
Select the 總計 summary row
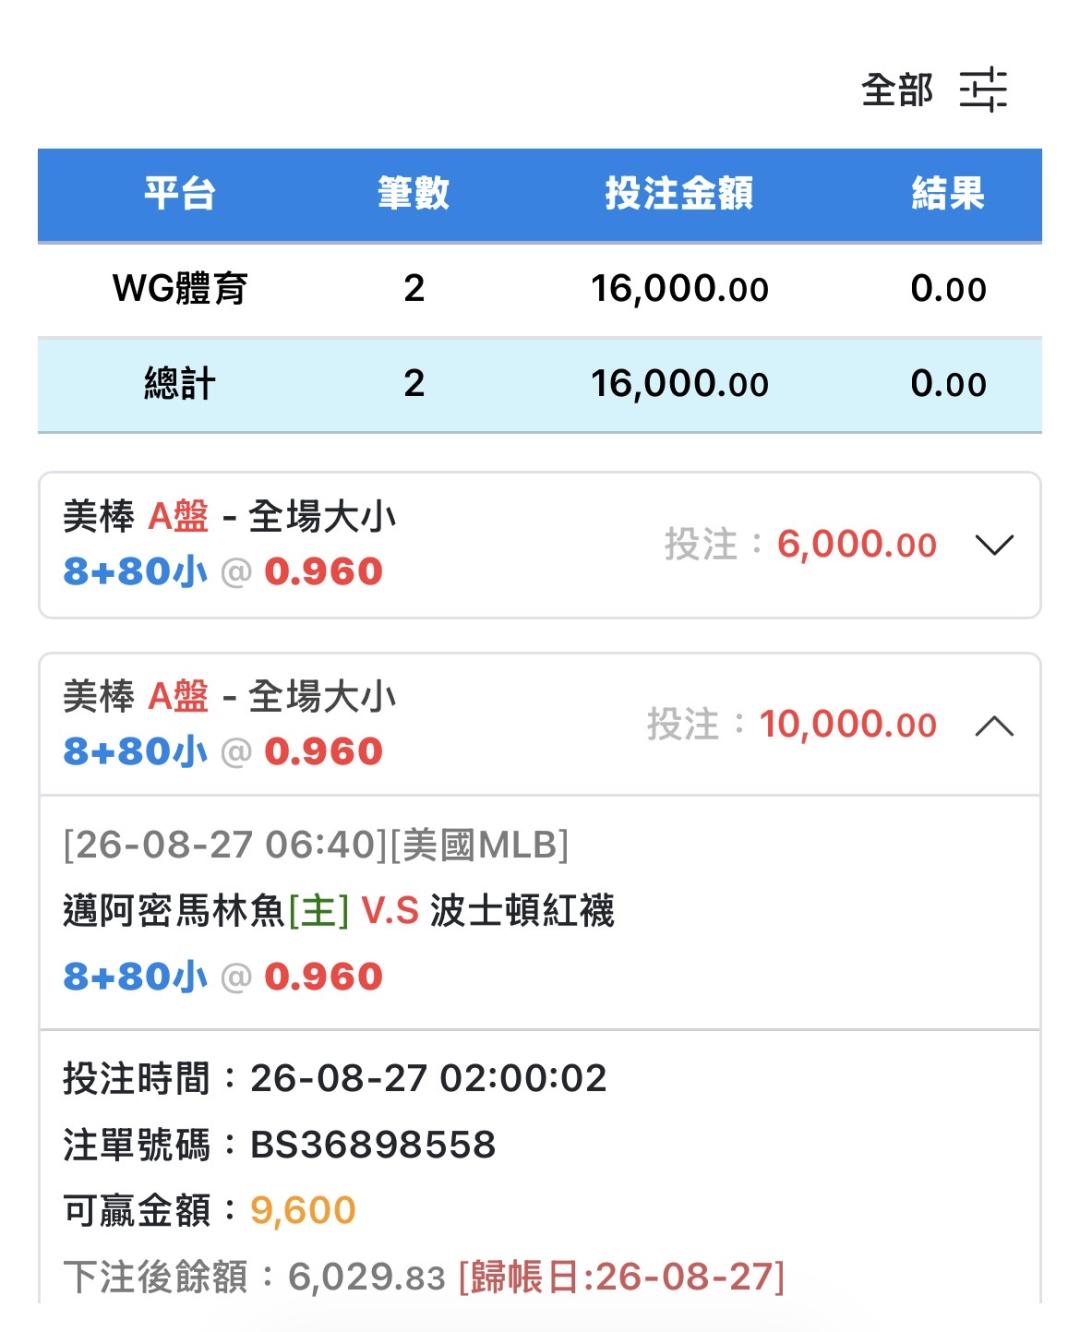pyautogui.click(x=540, y=384)
